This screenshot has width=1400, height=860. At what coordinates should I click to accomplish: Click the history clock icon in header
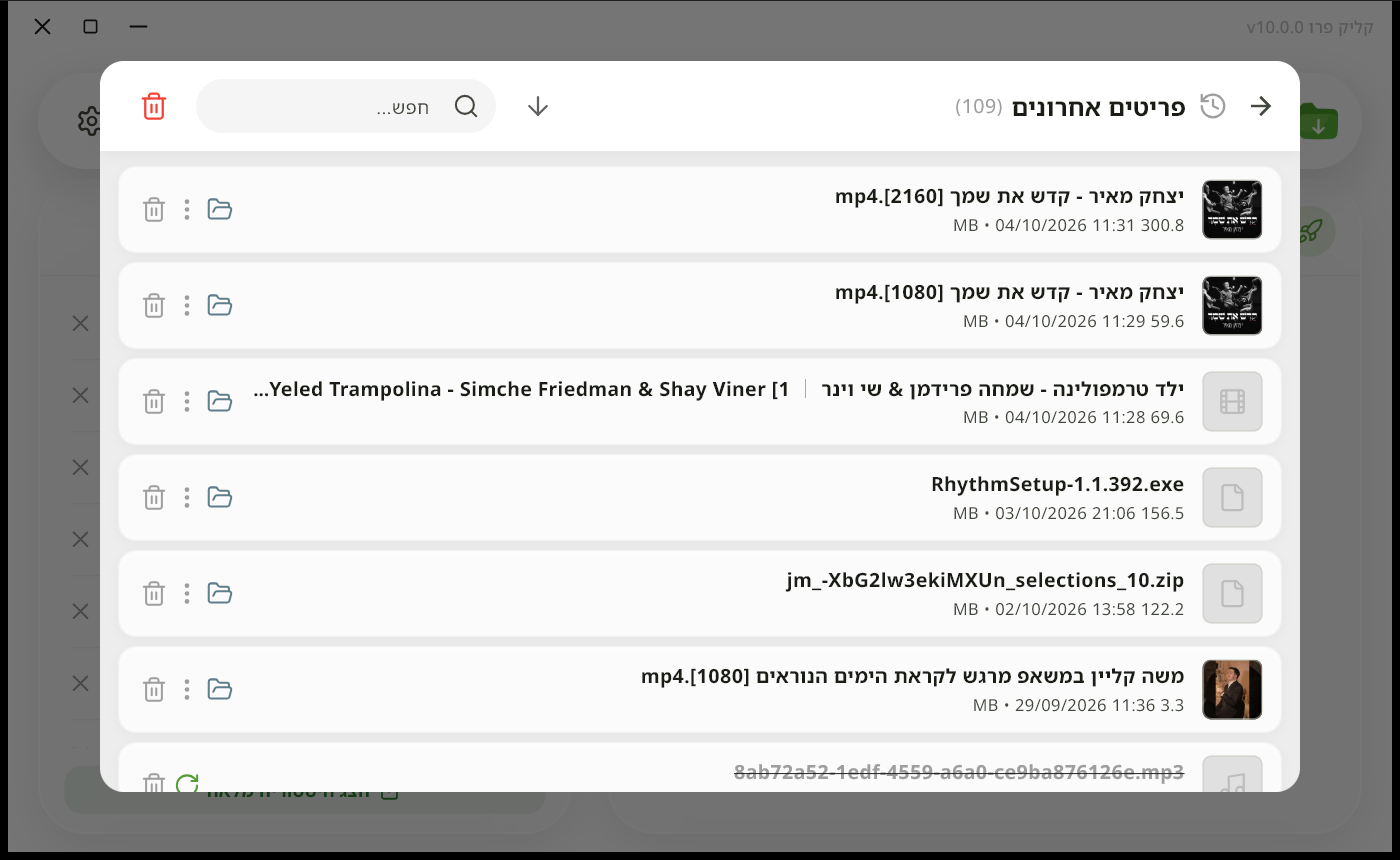pos(1213,106)
